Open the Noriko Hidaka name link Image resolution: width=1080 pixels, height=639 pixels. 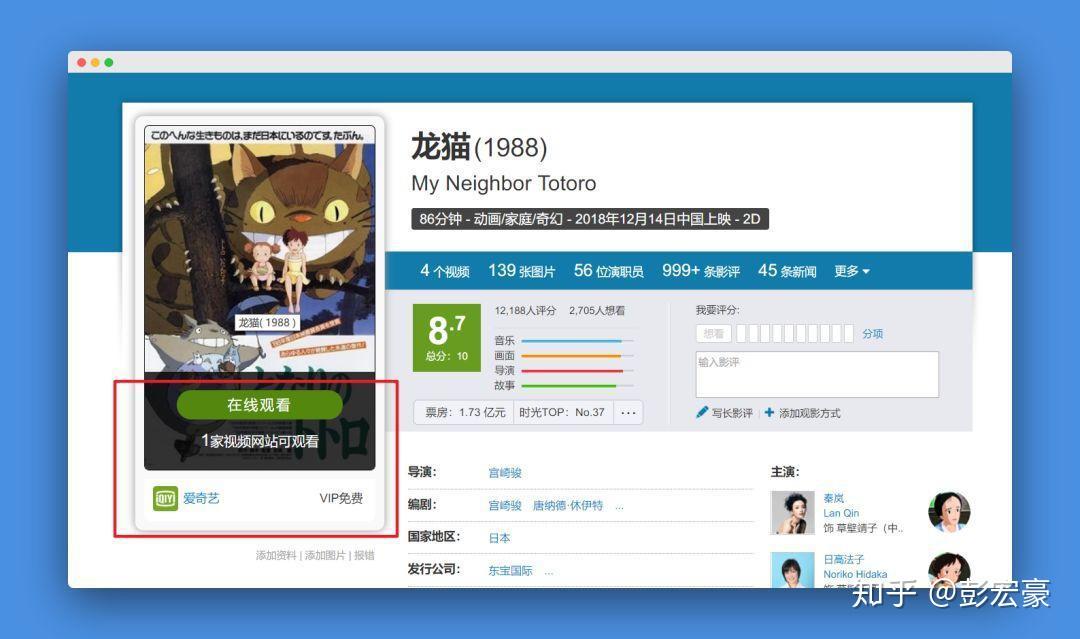[x=855, y=574]
